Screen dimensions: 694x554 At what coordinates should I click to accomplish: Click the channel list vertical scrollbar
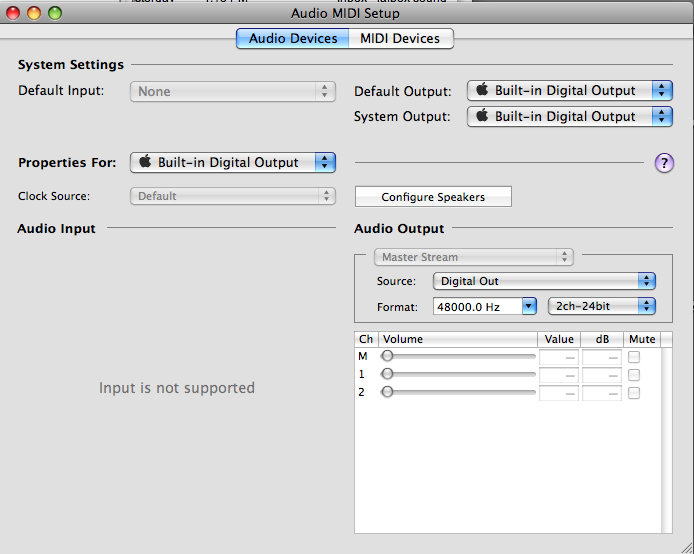click(667, 440)
